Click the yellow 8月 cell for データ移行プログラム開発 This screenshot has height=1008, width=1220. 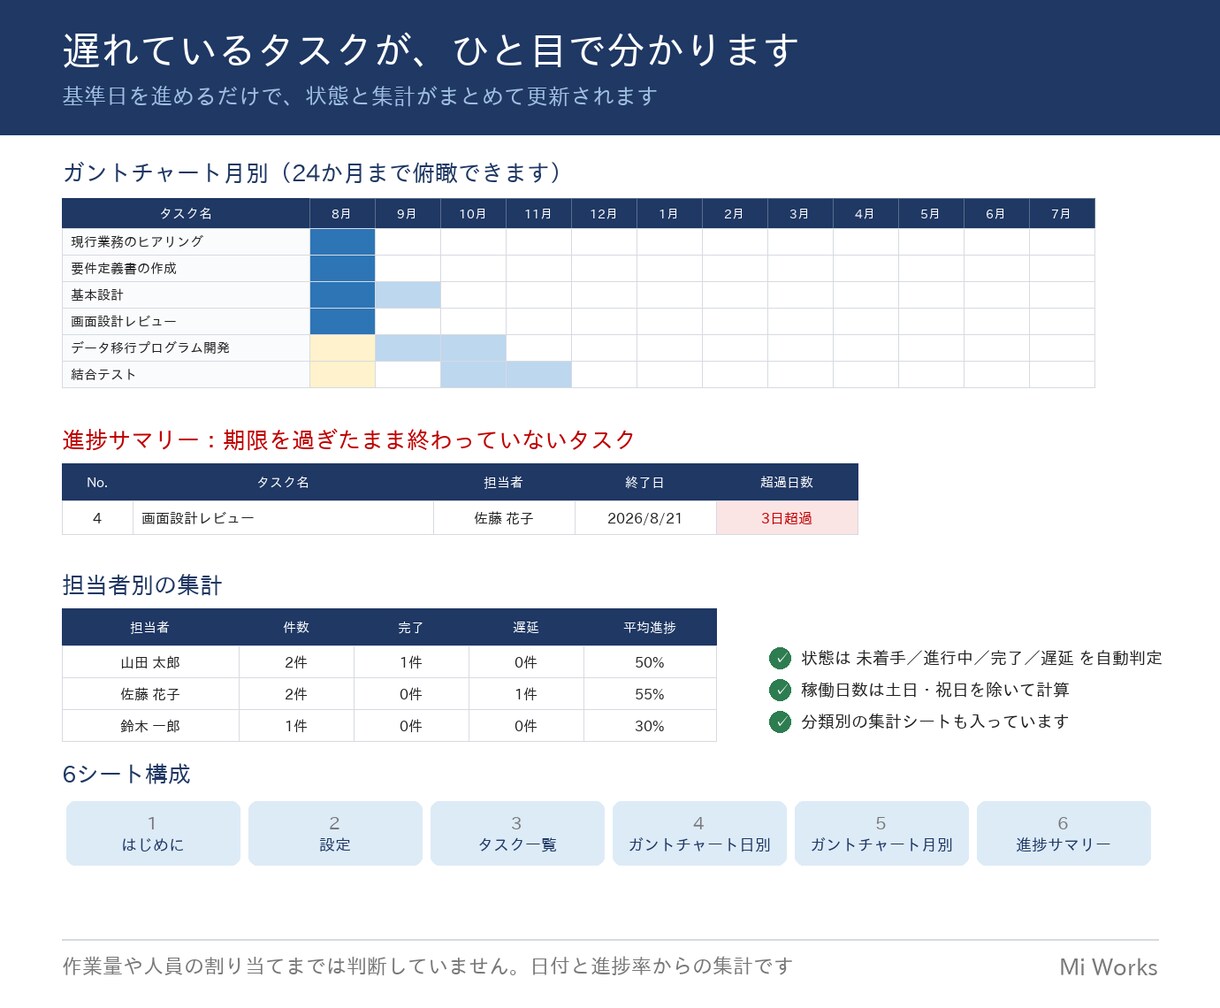pyautogui.click(x=342, y=348)
